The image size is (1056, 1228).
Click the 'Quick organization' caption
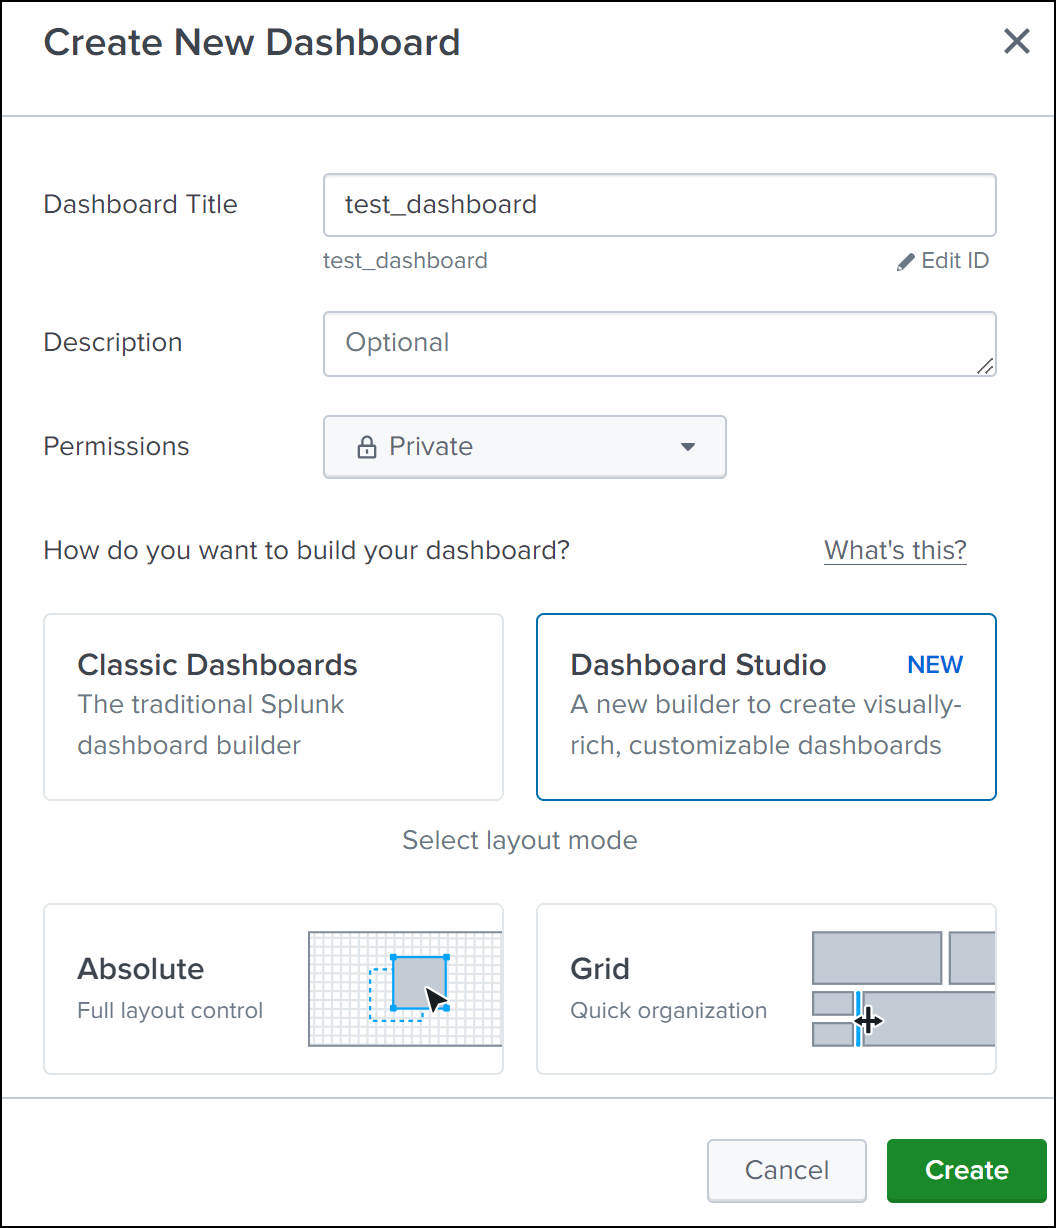pos(669,1011)
